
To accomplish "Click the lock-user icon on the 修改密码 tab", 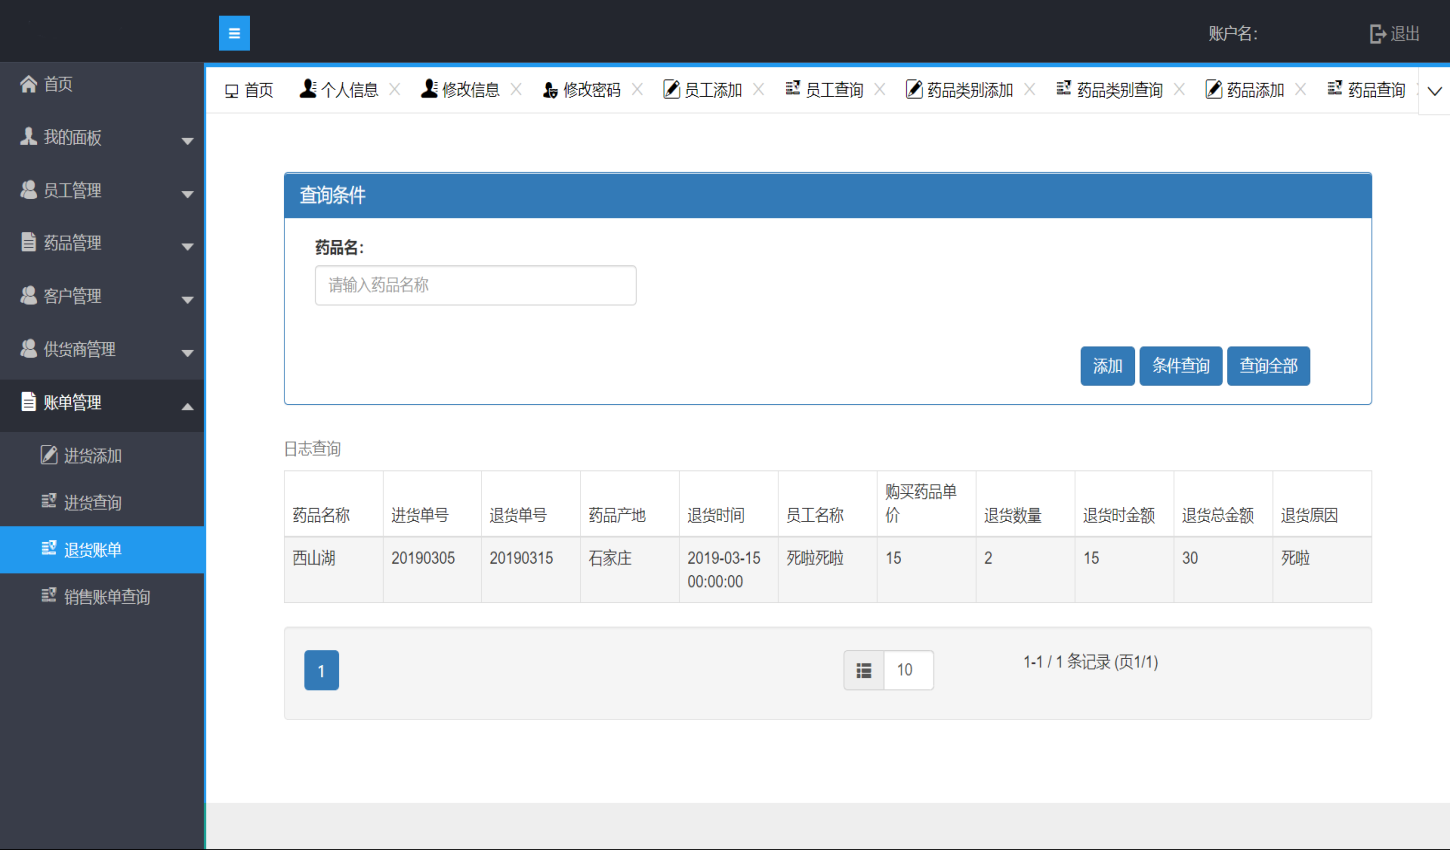I will 550,90.
